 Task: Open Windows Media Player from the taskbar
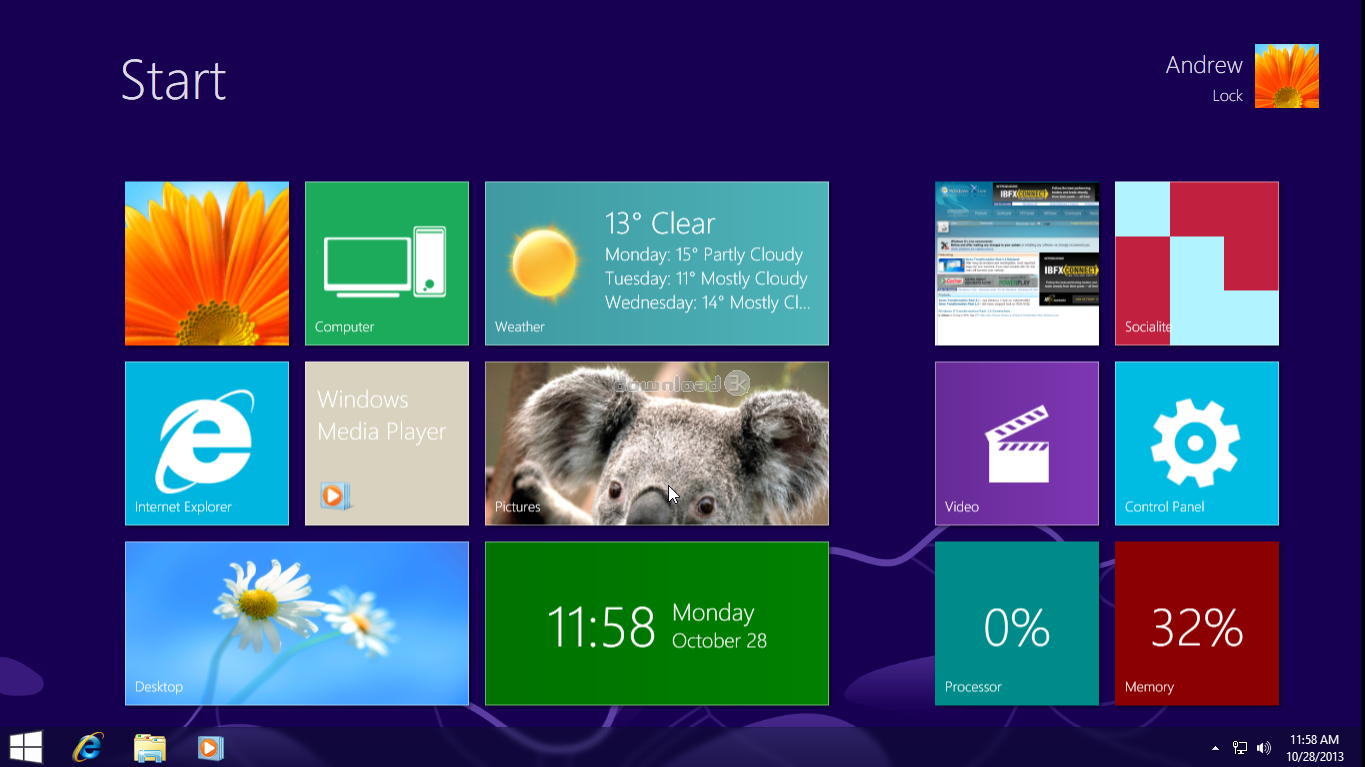point(210,747)
